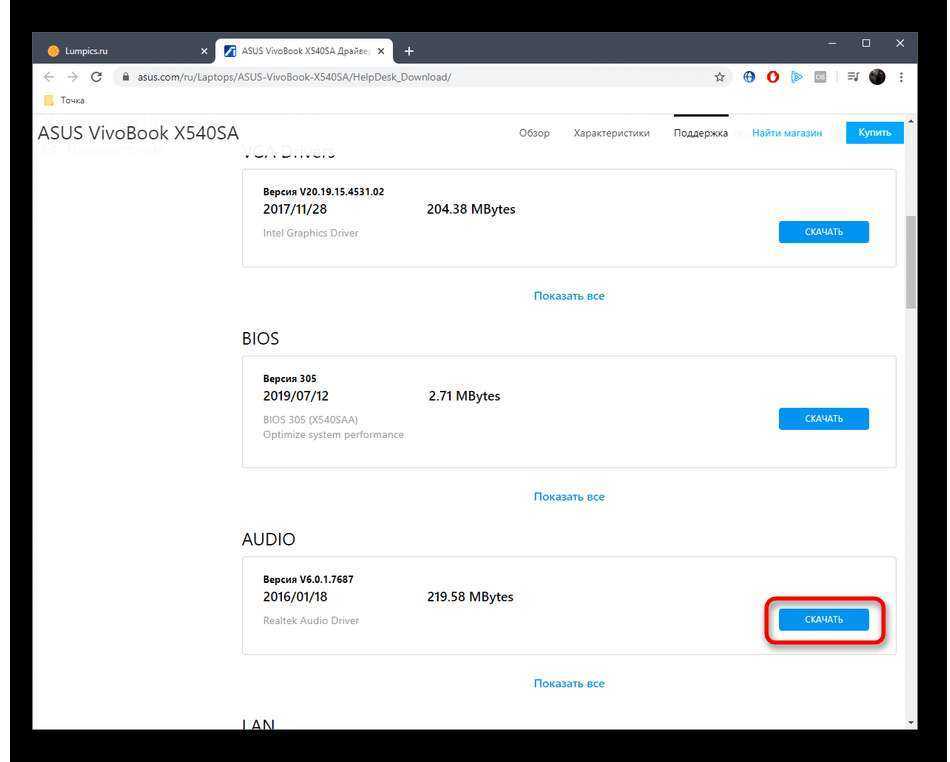Close the Lumpics.ru tab
The height and width of the screenshot is (762, 950).
click(x=204, y=51)
